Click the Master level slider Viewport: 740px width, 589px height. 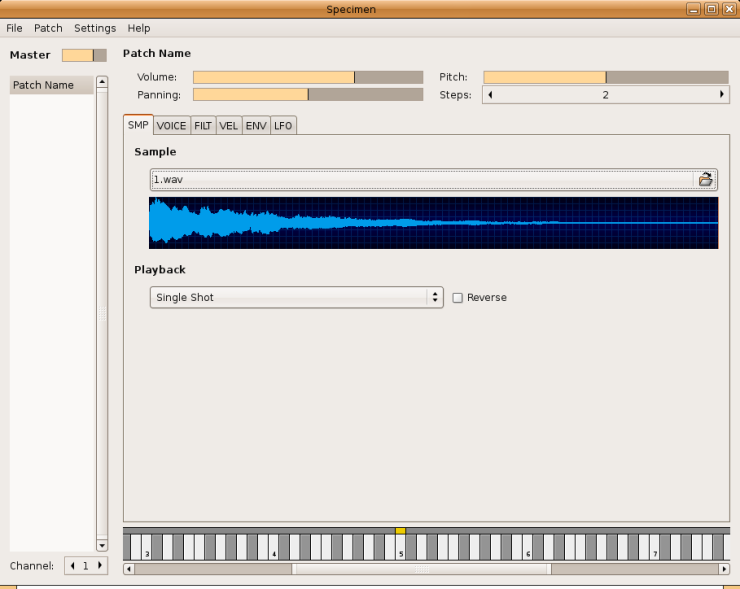[x=84, y=55]
